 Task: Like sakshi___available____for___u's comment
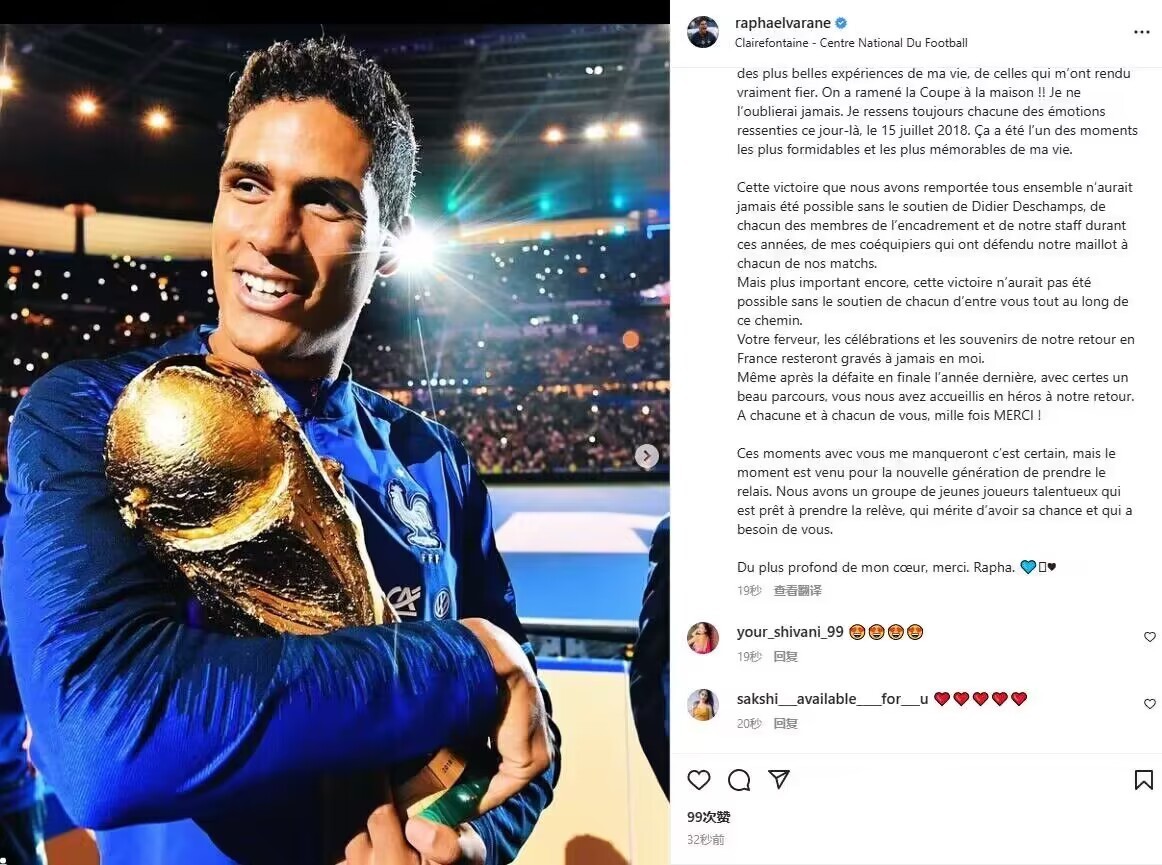1149,703
